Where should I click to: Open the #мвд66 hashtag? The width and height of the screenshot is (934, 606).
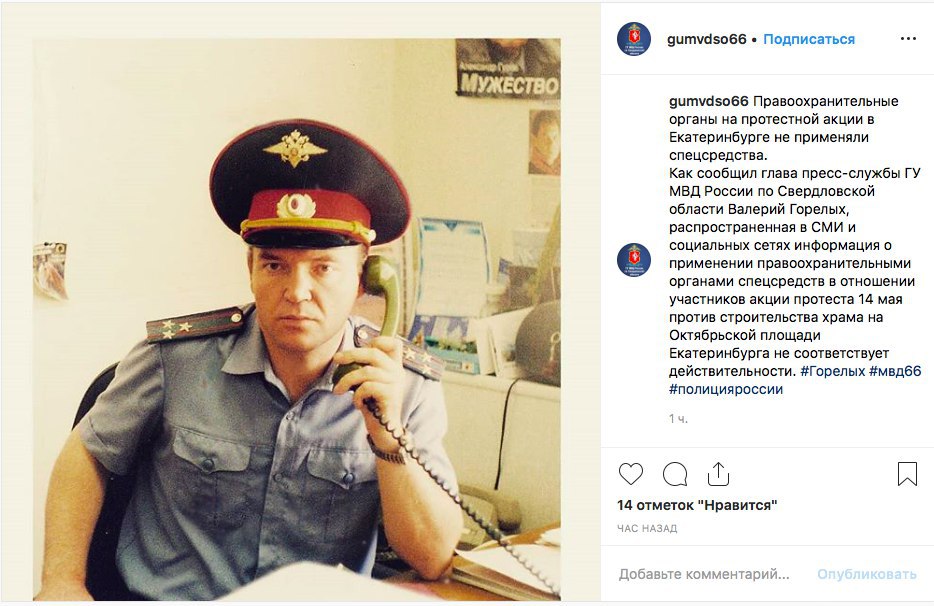pos(895,371)
